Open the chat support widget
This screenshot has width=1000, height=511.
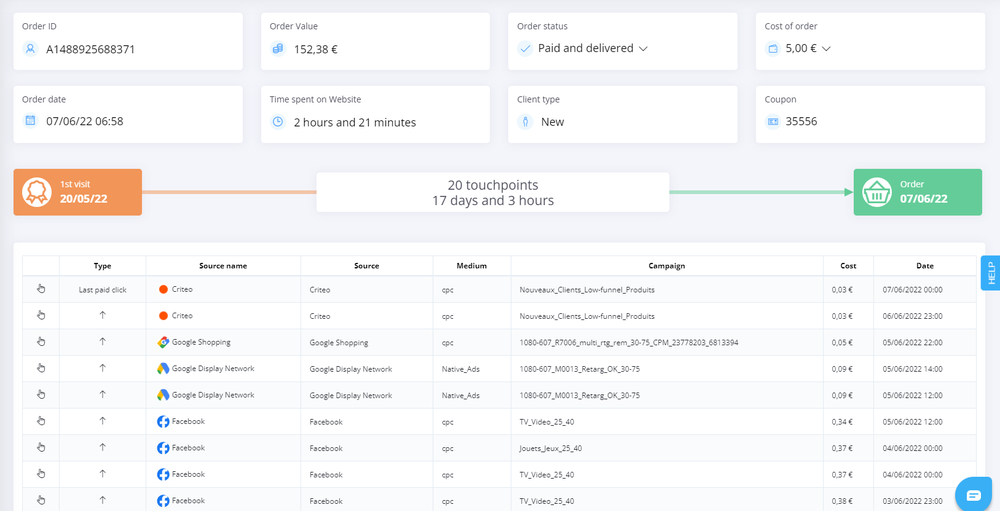point(971,494)
